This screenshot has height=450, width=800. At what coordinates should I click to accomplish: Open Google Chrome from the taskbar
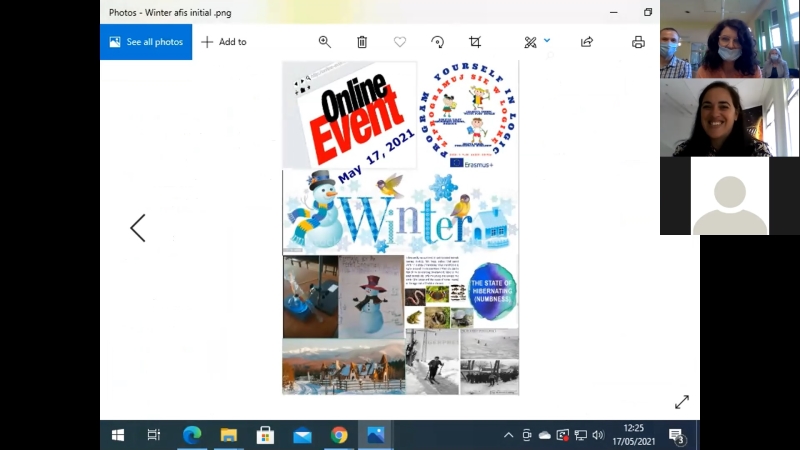(x=339, y=435)
